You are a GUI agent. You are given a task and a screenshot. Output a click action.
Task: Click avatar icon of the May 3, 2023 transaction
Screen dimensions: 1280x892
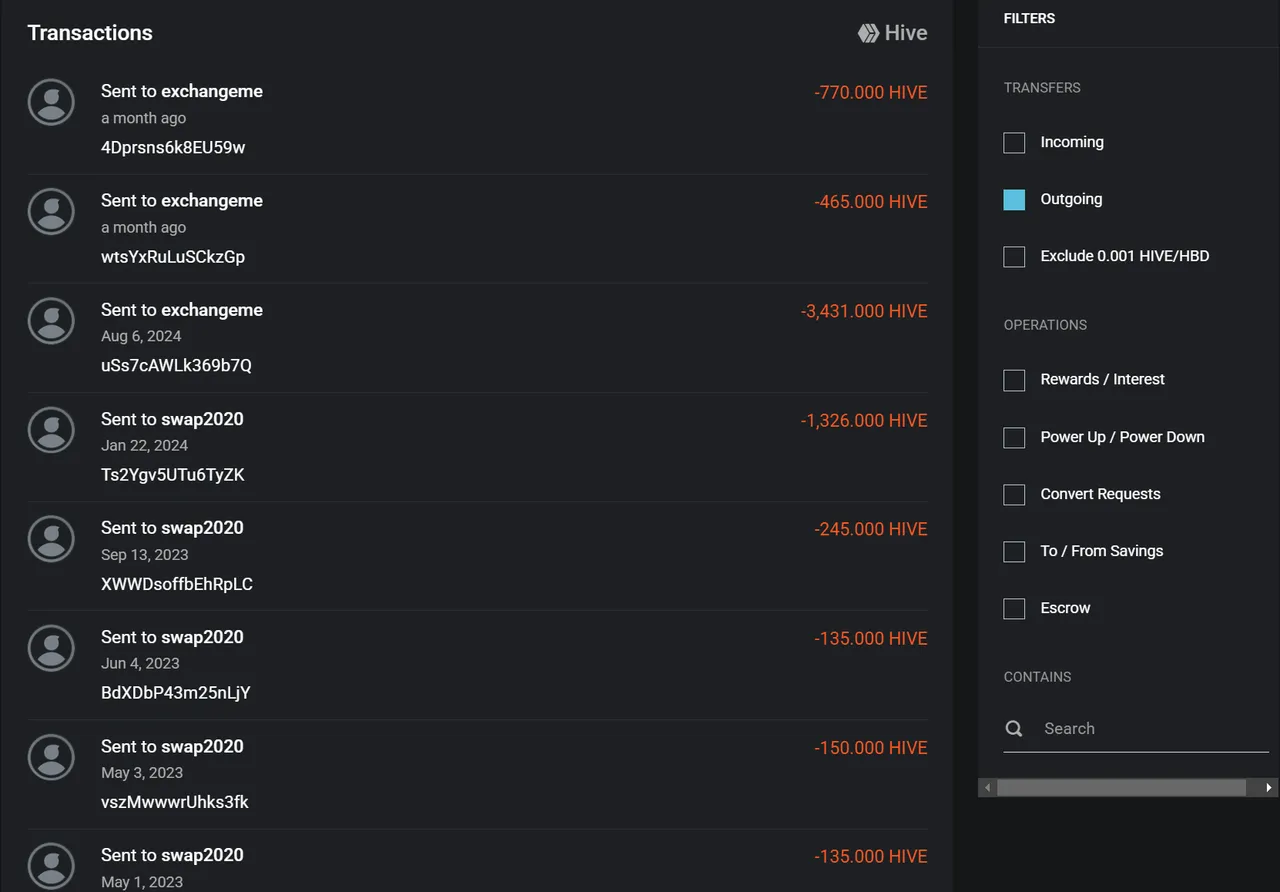point(51,756)
